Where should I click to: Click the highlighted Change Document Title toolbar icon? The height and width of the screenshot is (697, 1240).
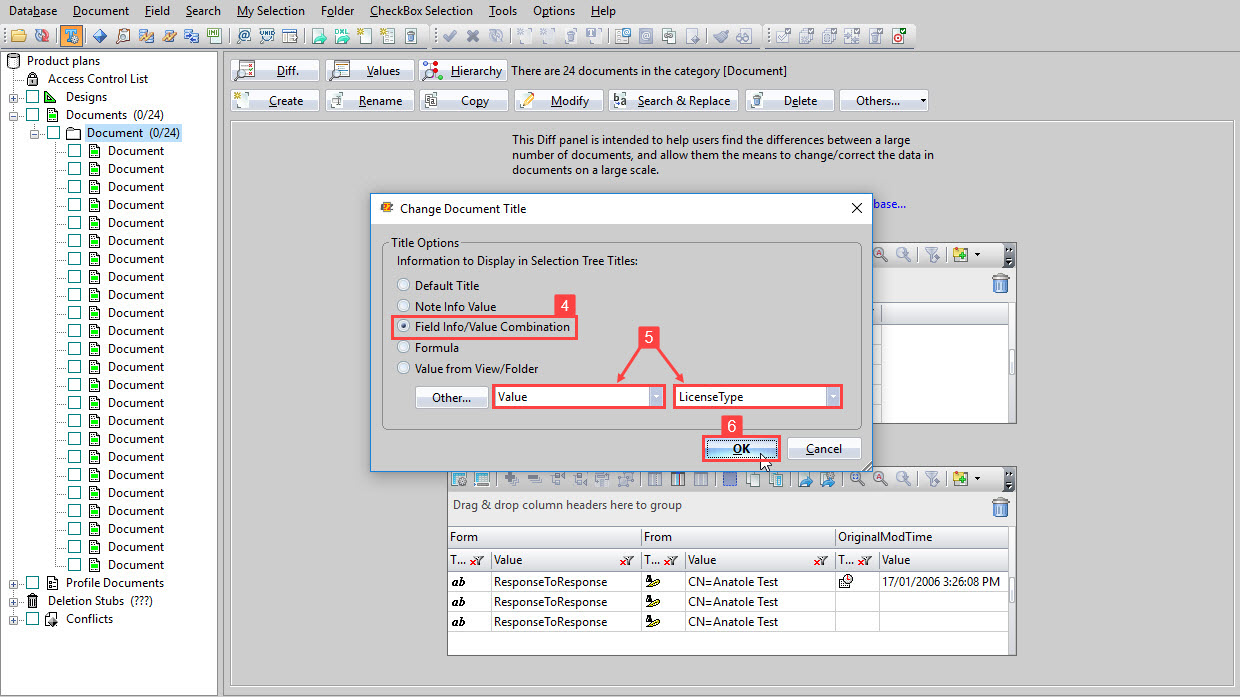[71, 36]
